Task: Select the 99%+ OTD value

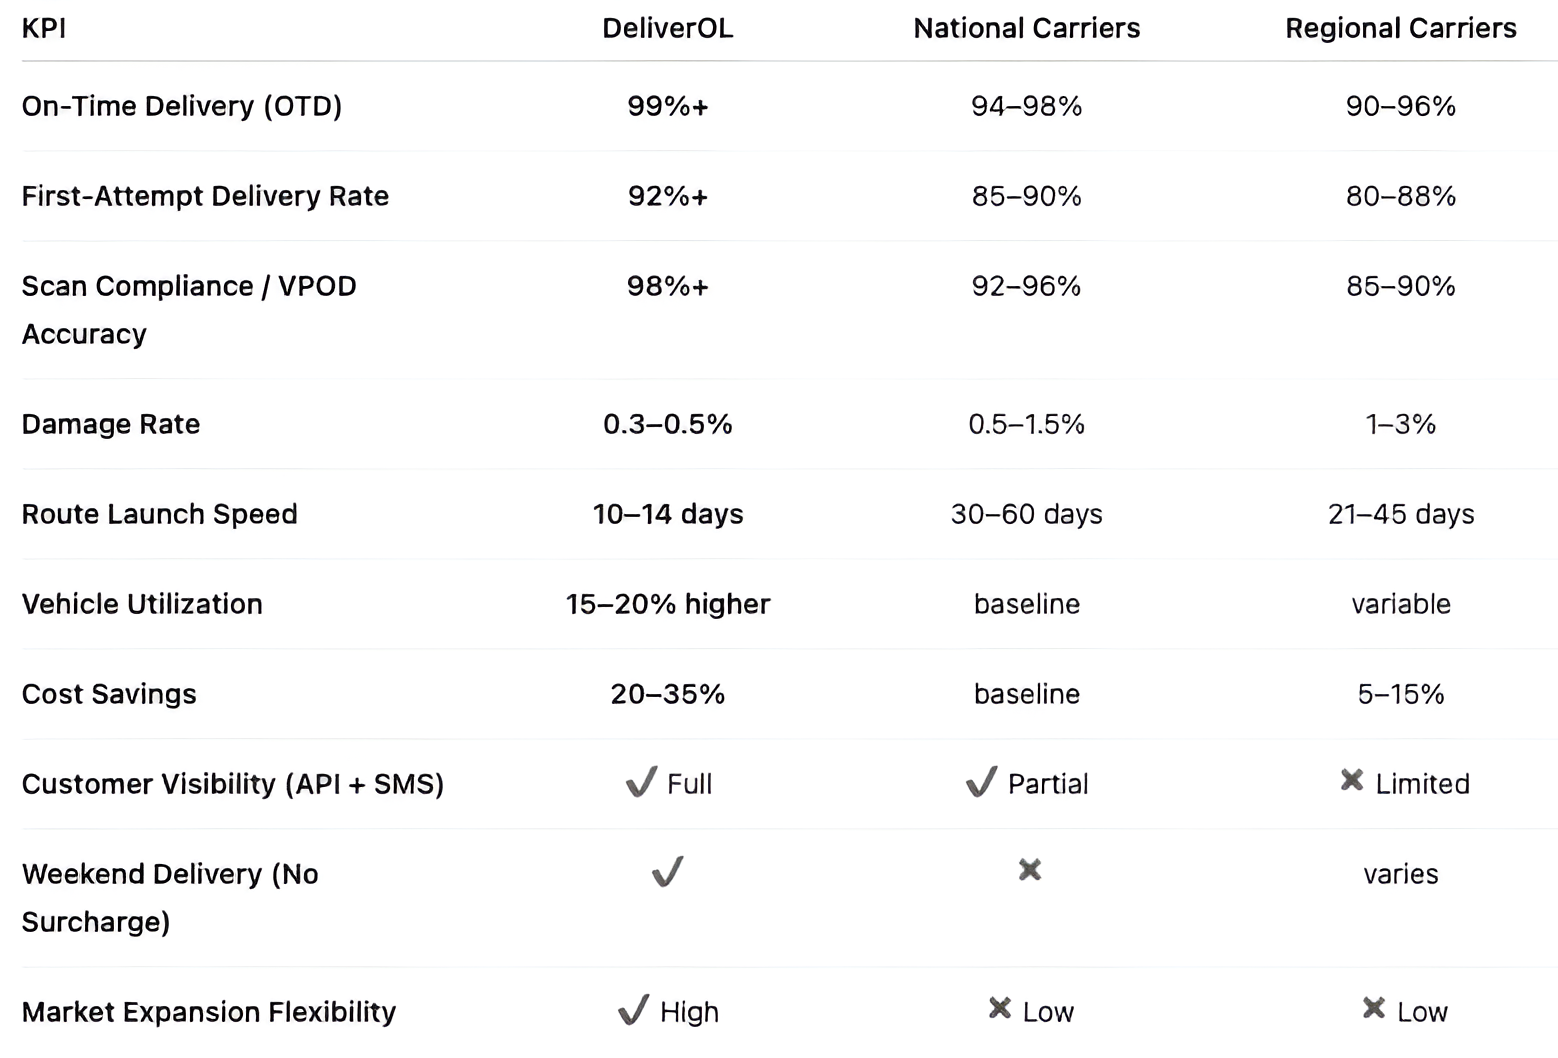Action: (x=667, y=106)
